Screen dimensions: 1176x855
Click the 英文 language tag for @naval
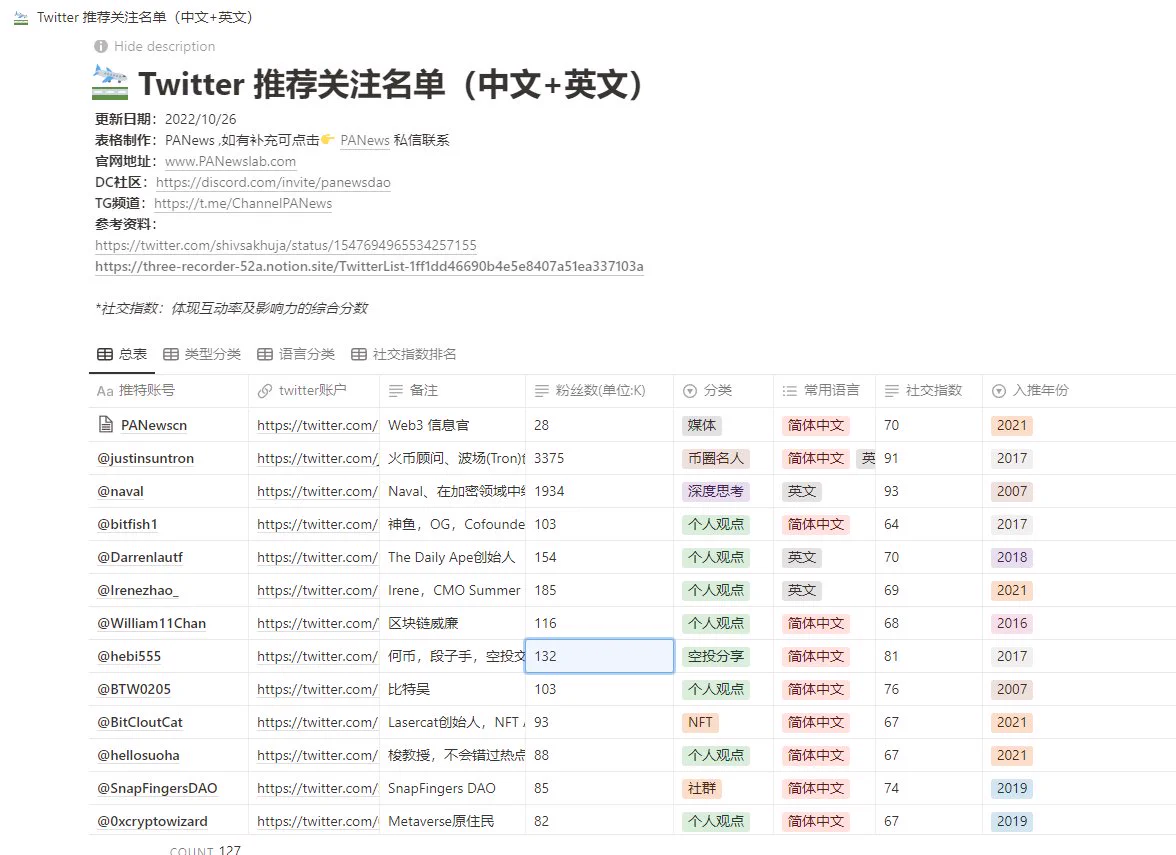point(802,491)
